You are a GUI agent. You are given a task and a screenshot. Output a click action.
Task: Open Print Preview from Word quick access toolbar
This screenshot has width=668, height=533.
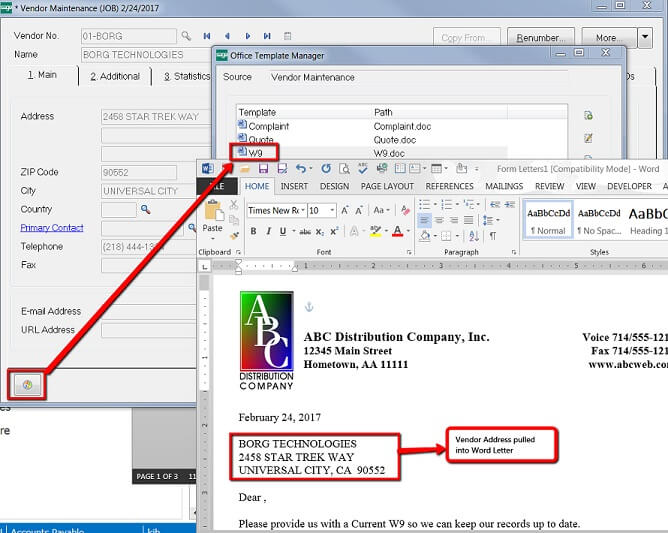(344, 169)
